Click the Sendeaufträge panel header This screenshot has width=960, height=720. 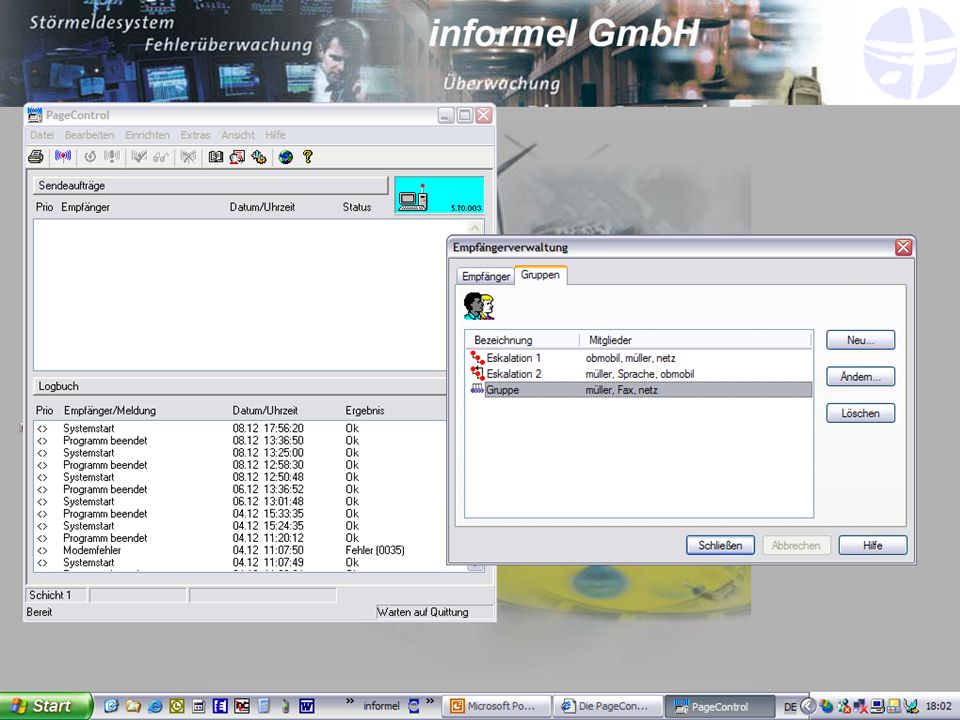211,186
